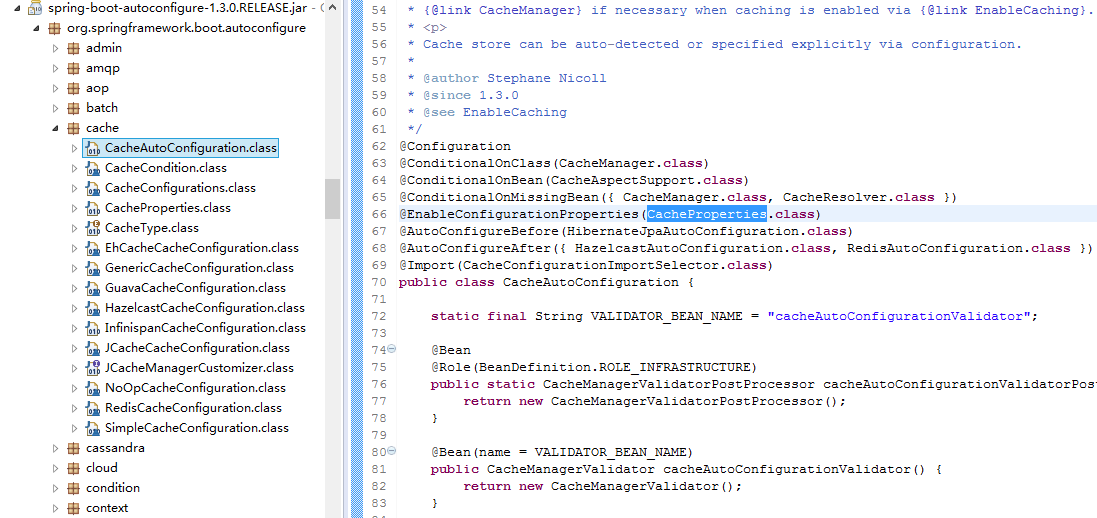Expand the amqp package
The image size is (1097, 518).
pyautogui.click(x=56, y=69)
